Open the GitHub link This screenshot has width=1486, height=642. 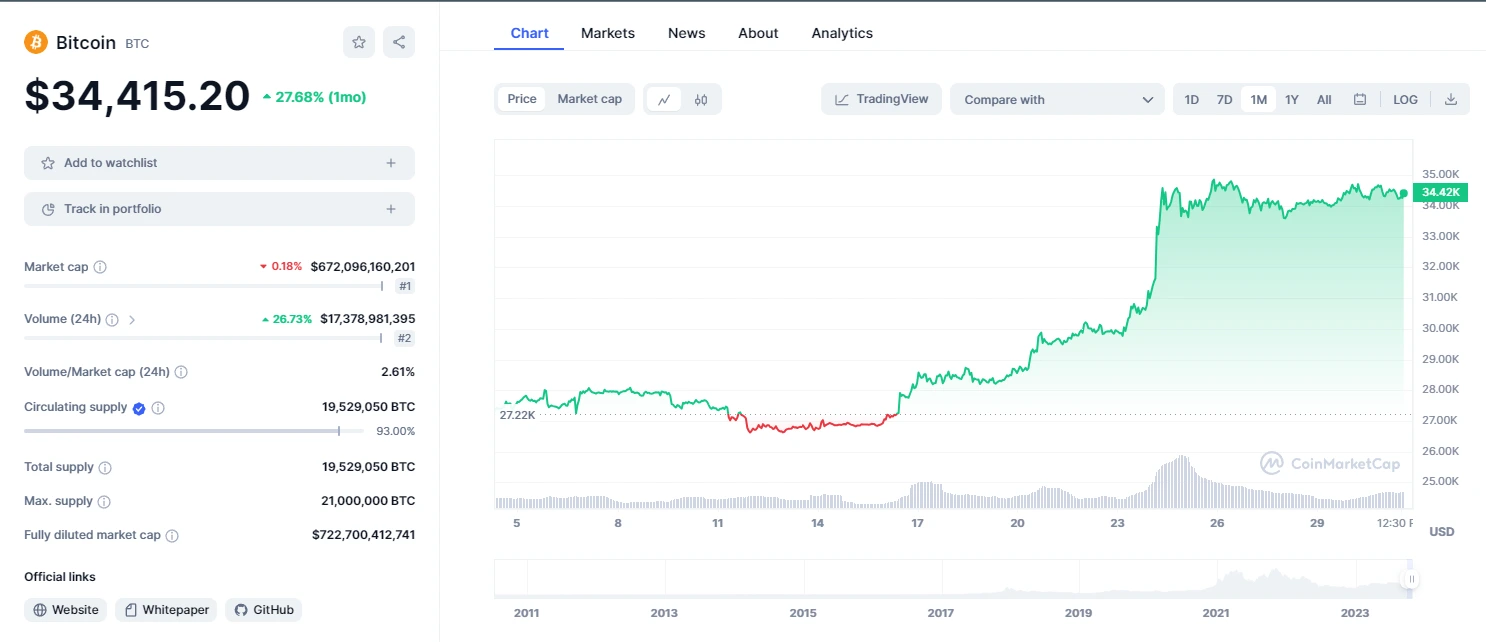point(263,610)
